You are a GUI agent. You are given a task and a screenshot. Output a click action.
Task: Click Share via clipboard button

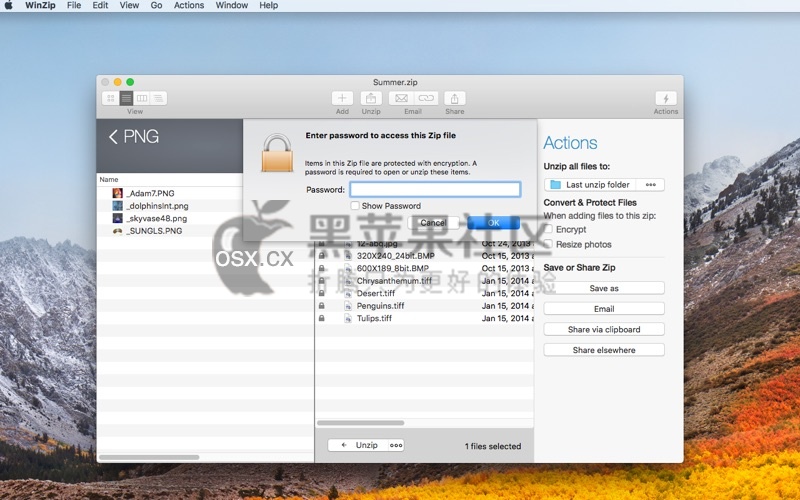point(604,329)
